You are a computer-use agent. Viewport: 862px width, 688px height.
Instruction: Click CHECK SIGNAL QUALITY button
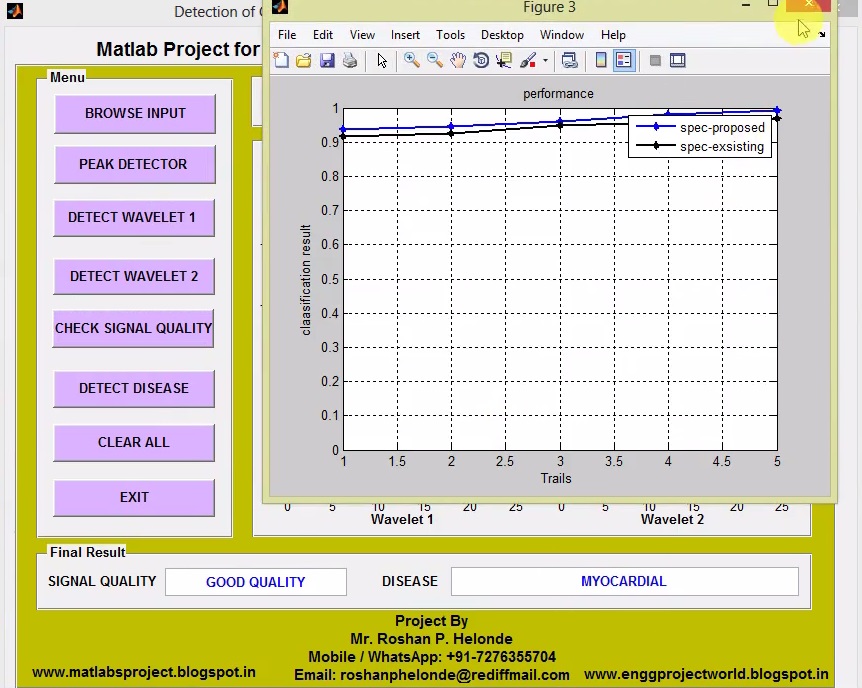pos(133,328)
